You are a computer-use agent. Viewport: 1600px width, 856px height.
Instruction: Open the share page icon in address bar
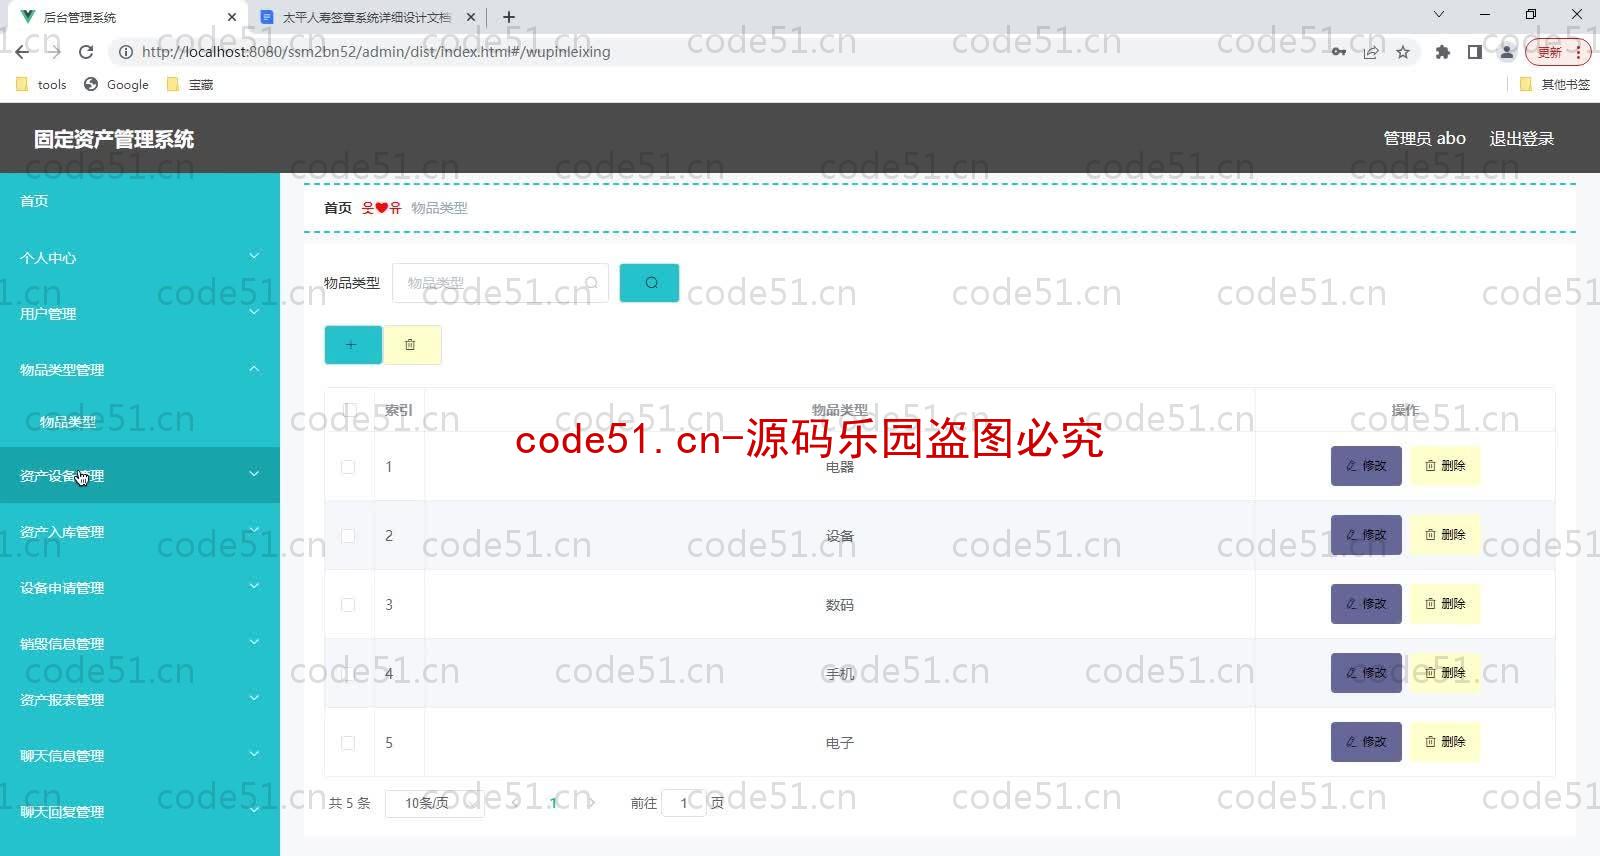click(x=1371, y=52)
